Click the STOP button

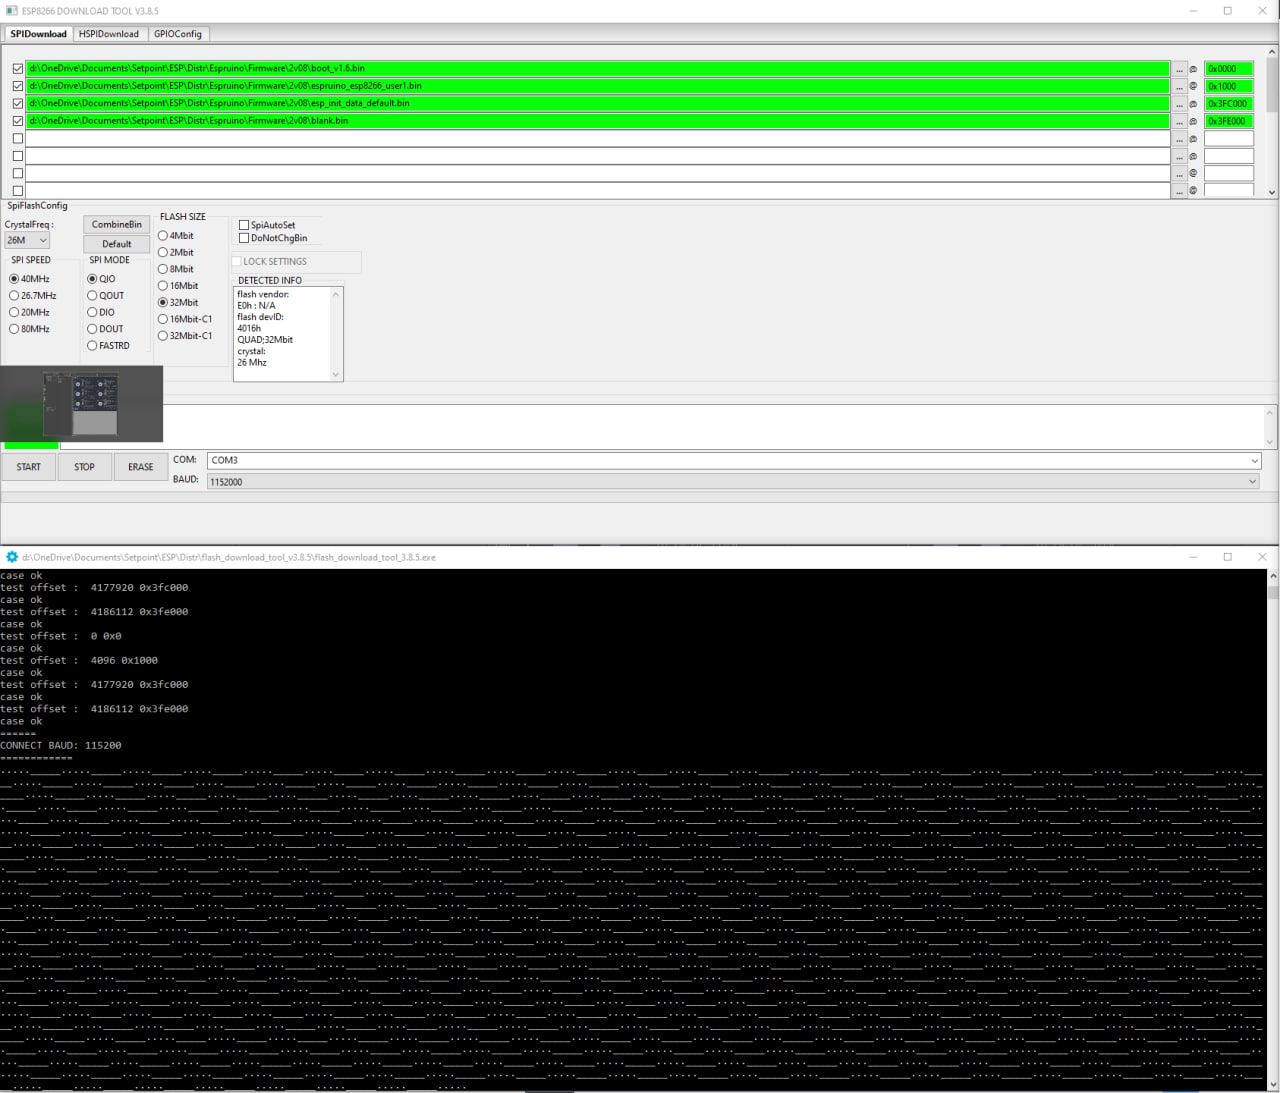pyautogui.click(x=84, y=467)
